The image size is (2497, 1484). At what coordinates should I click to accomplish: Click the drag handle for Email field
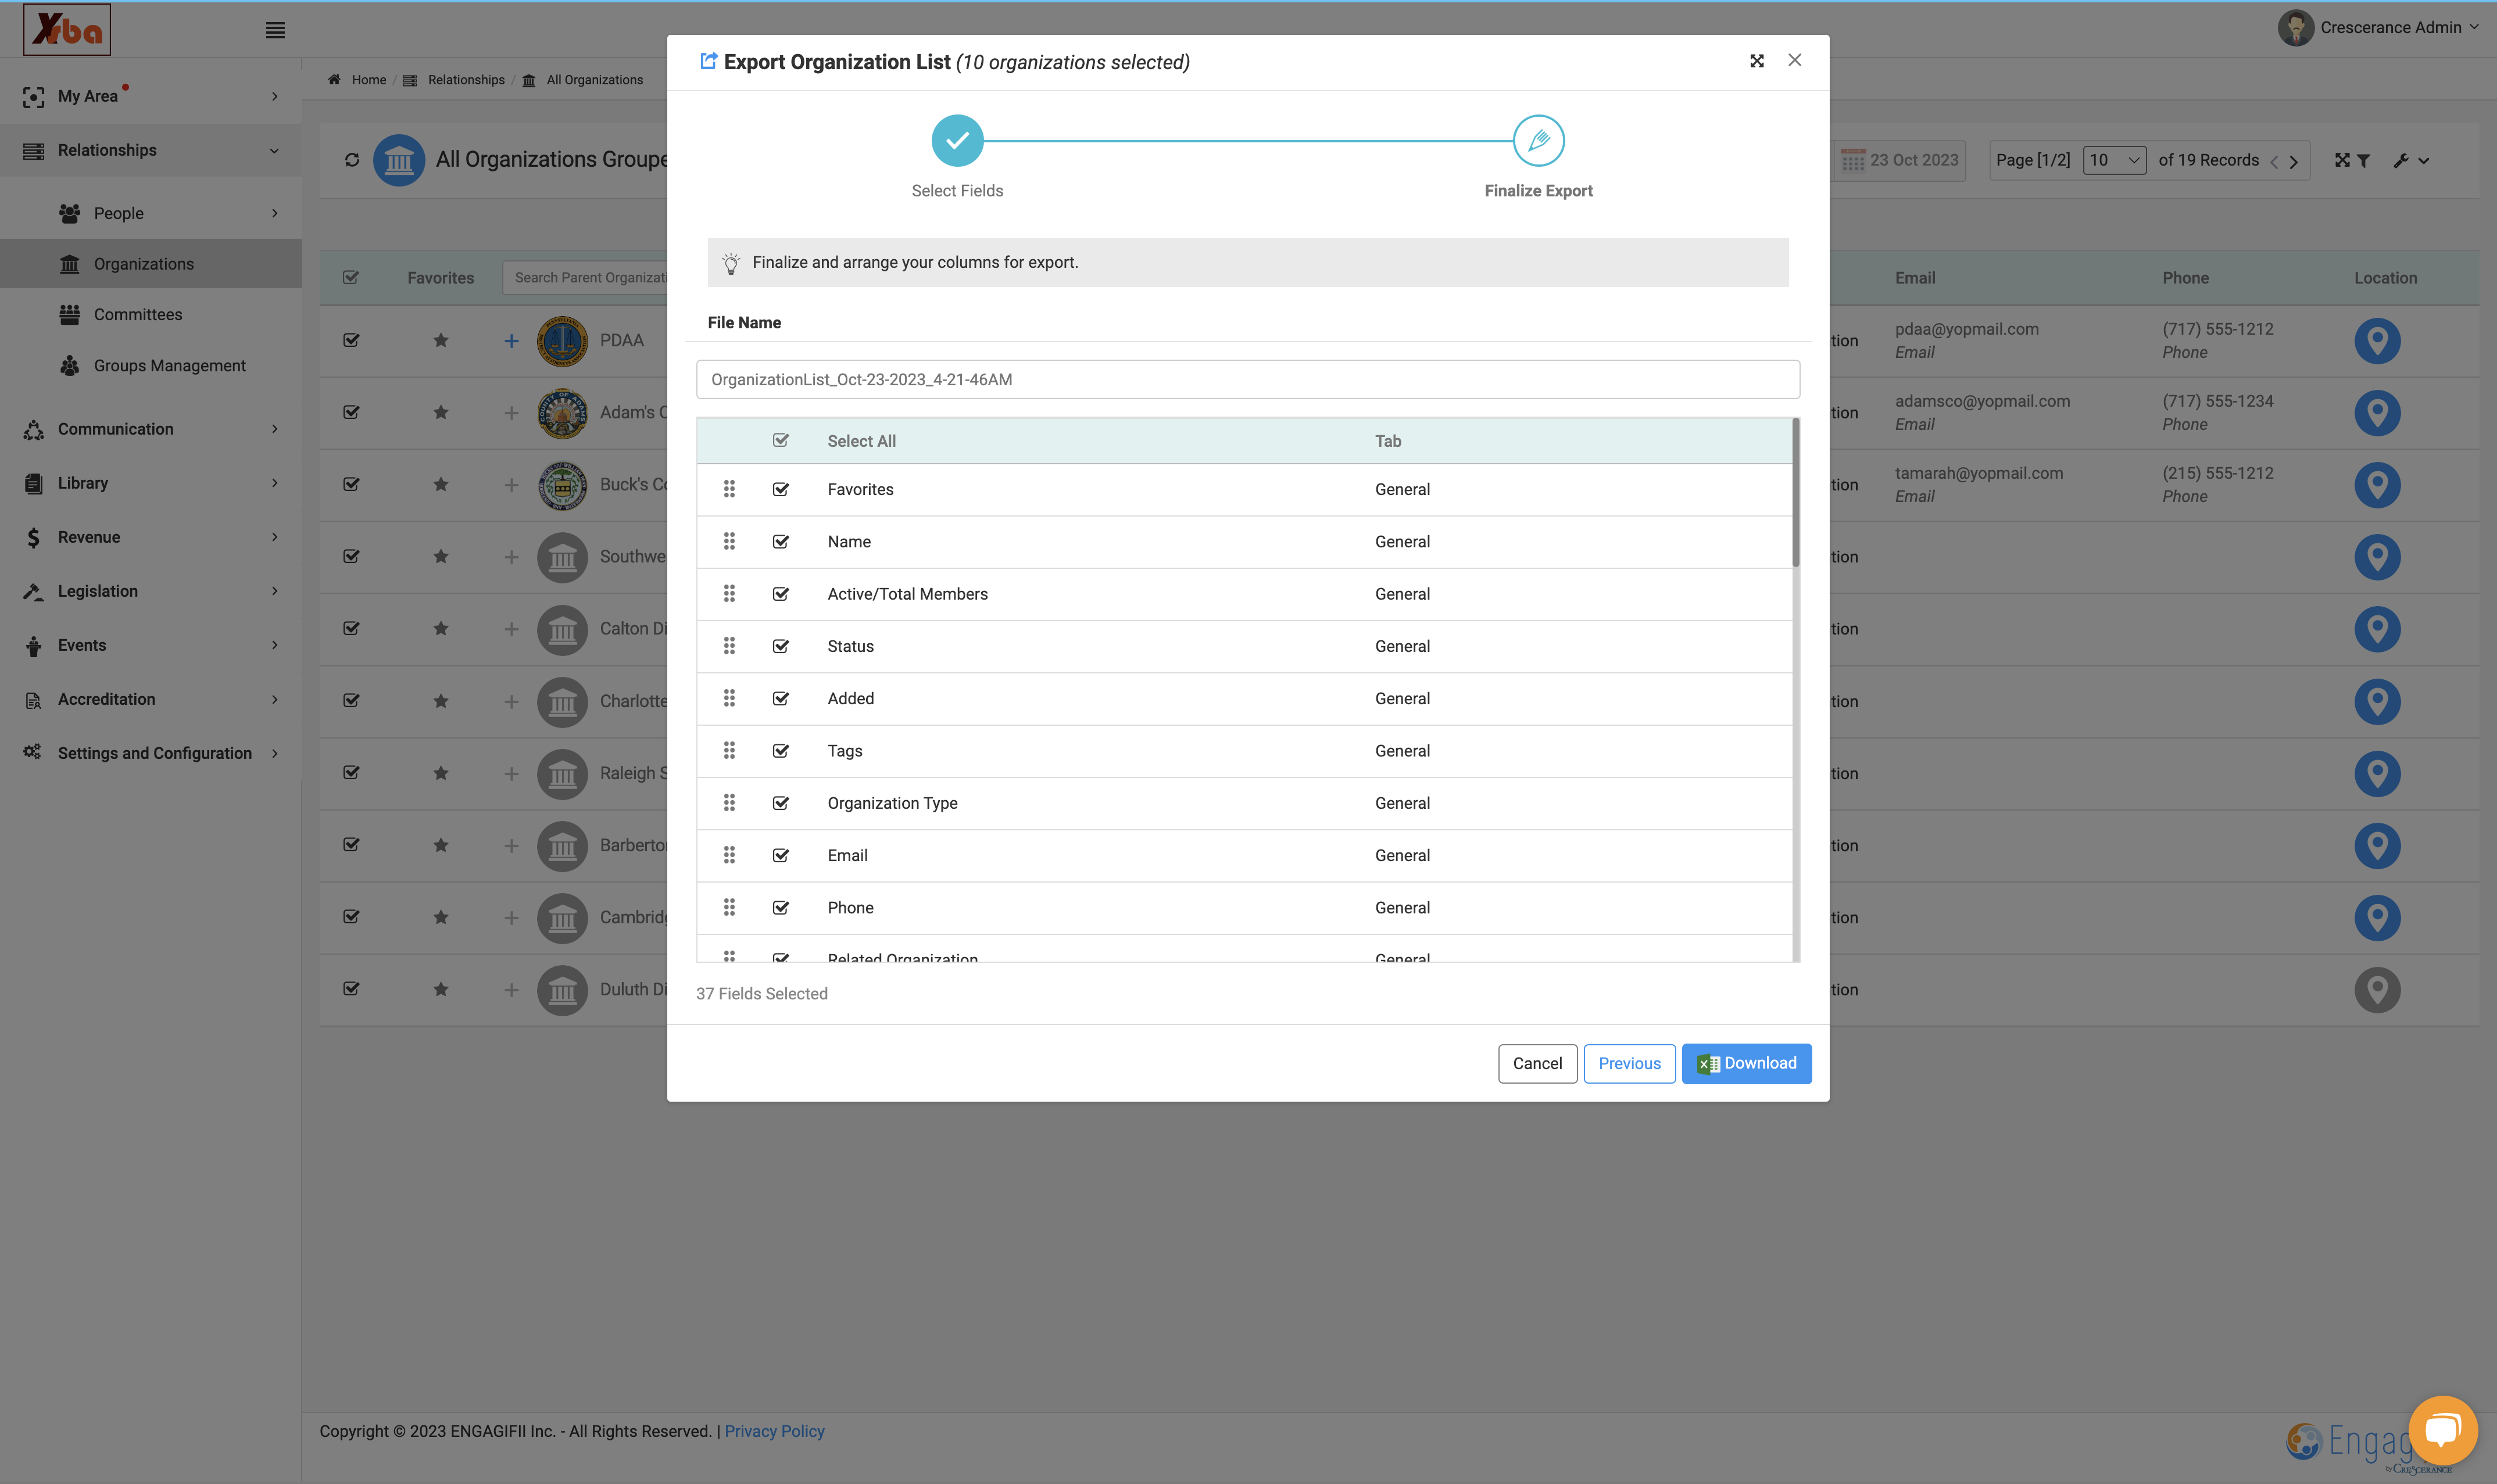pyautogui.click(x=729, y=855)
